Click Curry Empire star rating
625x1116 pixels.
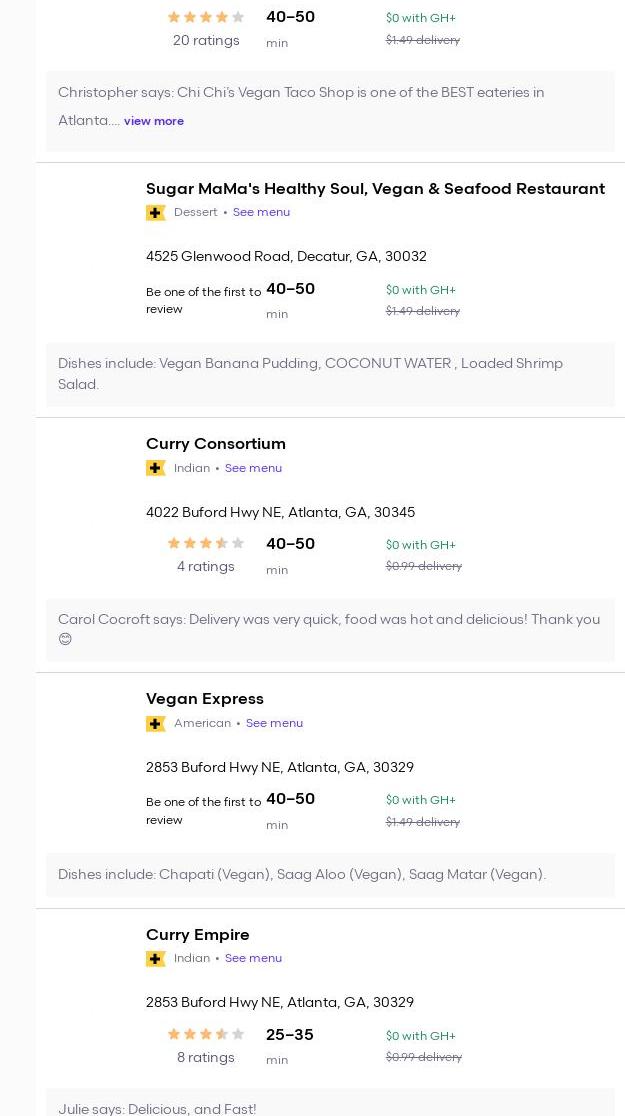[x=205, y=1035]
